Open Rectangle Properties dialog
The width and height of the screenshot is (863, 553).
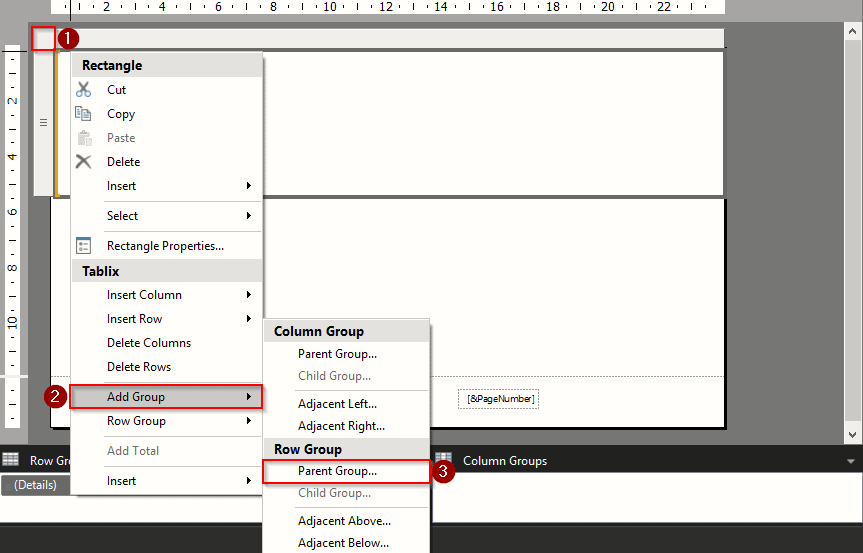point(167,245)
